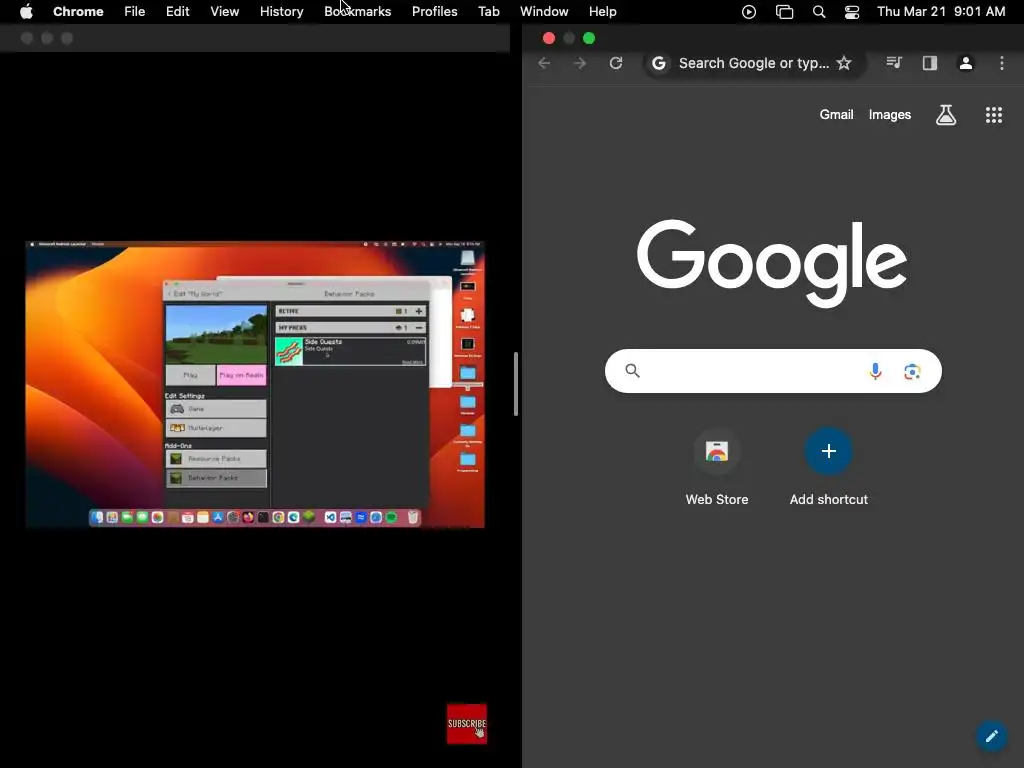Image resolution: width=1024 pixels, height=768 pixels.
Task: Open the File menu
Action: click(135, 11)
